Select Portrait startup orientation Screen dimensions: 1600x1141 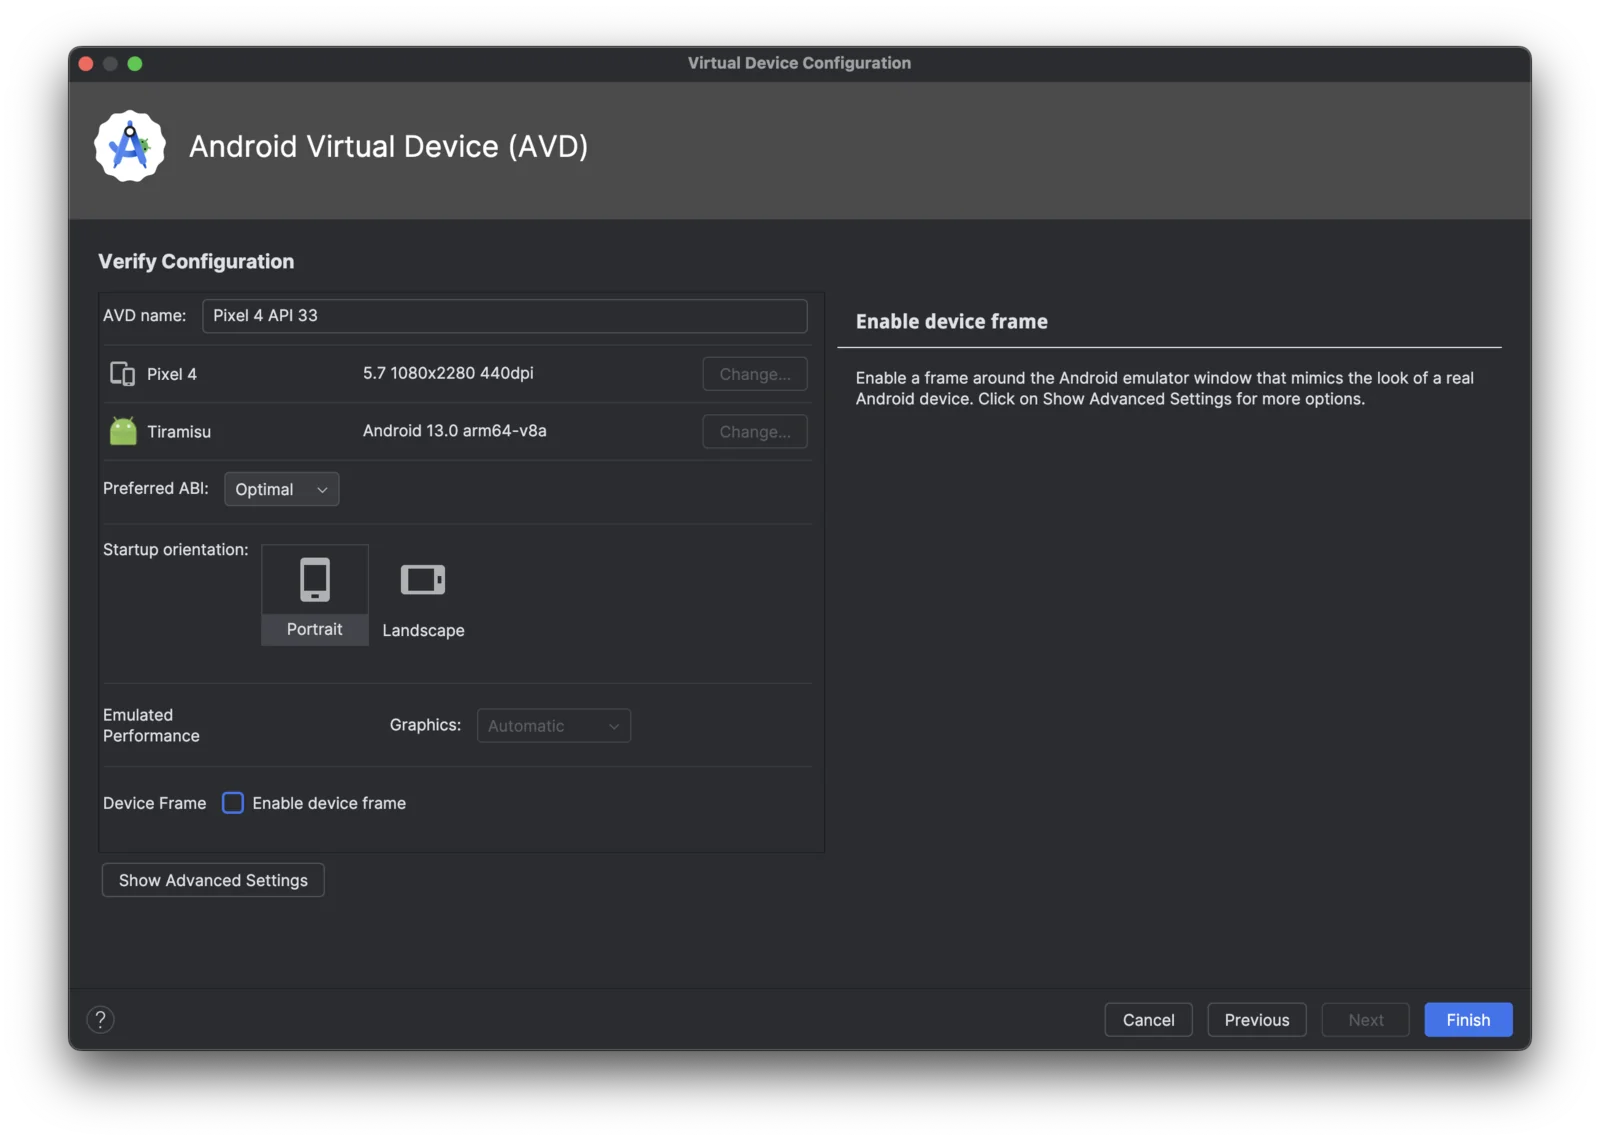pyautogui.click(x=315, y=596)
